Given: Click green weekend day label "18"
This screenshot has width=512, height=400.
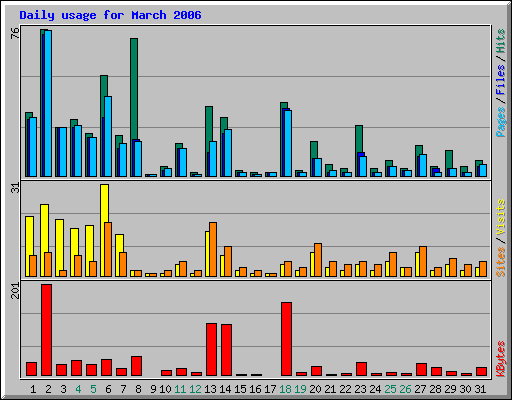Looking at the screenshot, I should click(x=285, y=389).
